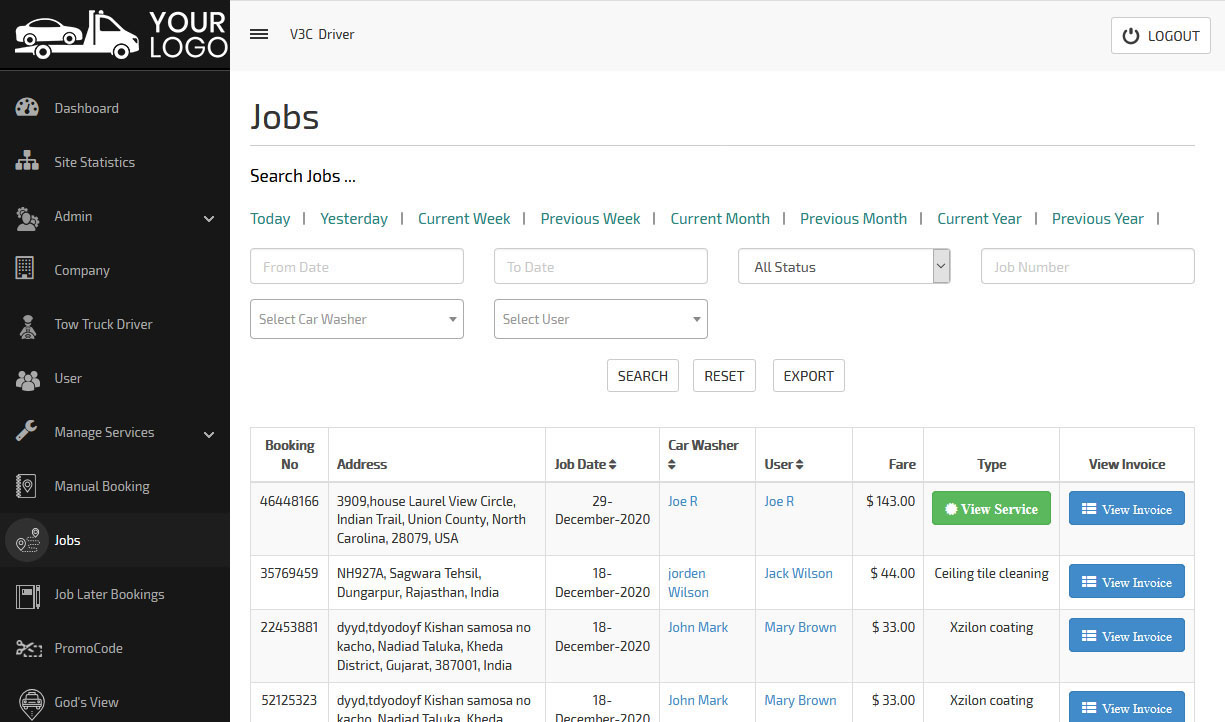This screenshot has width=1225, height=722.
Task: Sort table by Job Date arrows
Action: pos(612,464)
